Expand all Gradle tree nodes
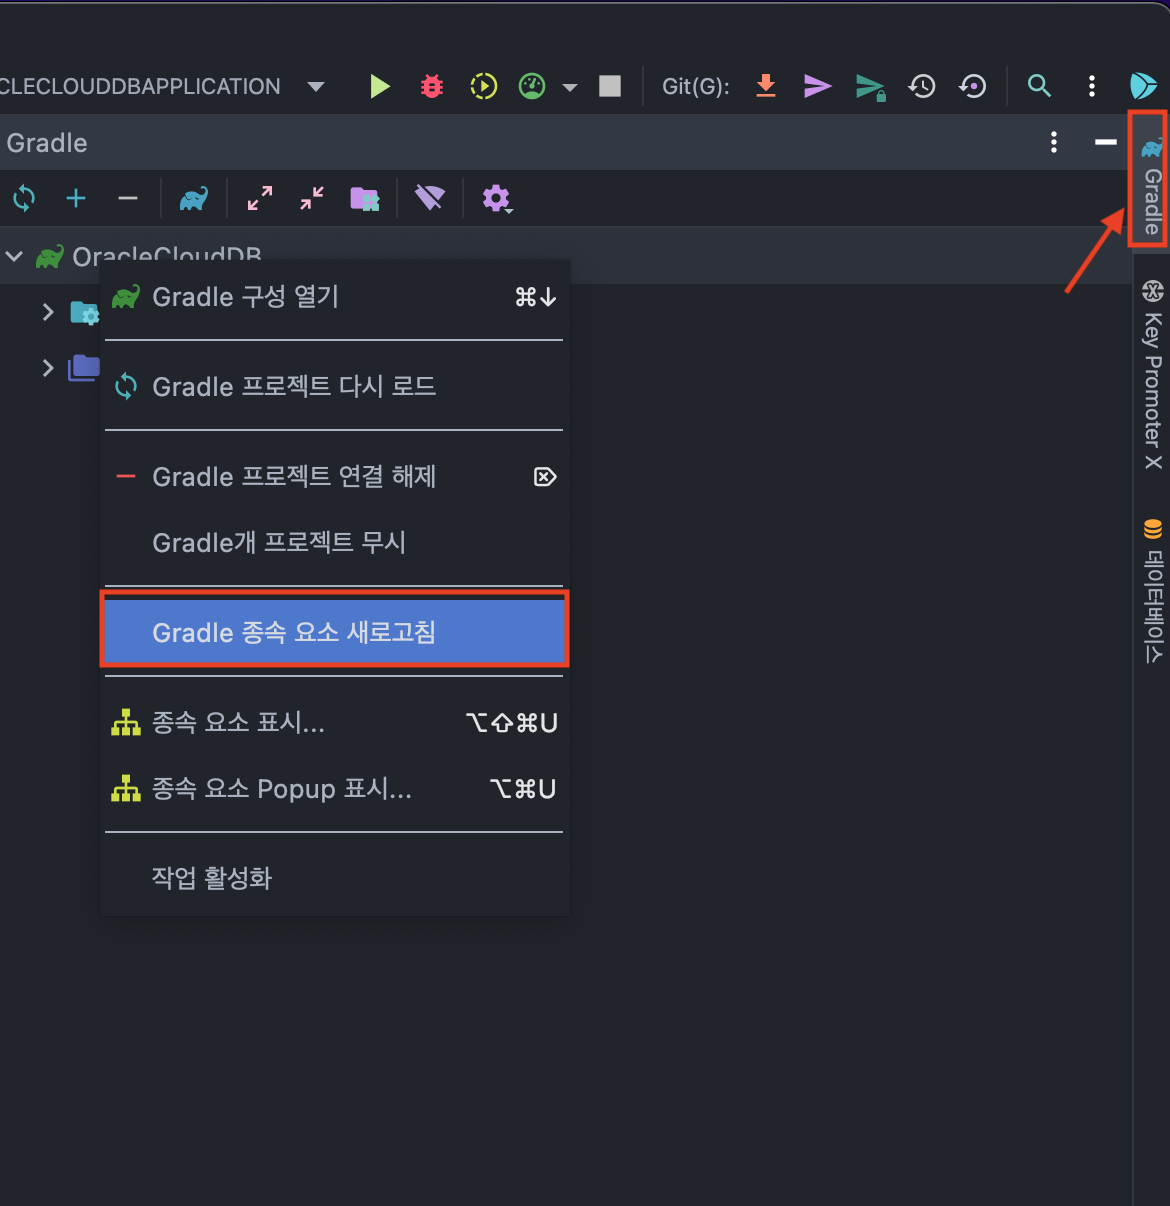 click(260, 198)
